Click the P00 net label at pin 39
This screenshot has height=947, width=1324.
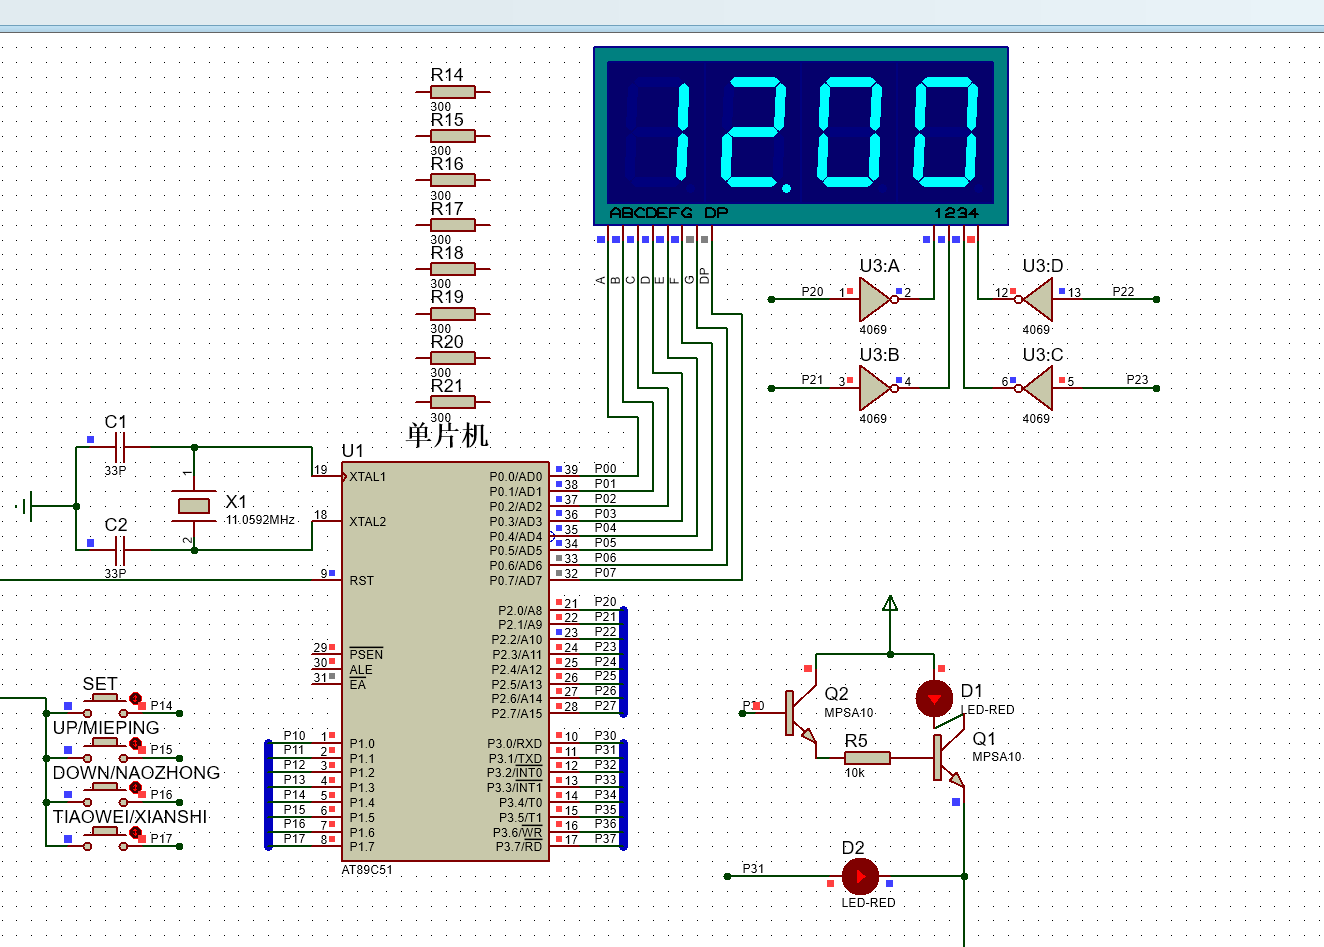[x=605, y=469]
